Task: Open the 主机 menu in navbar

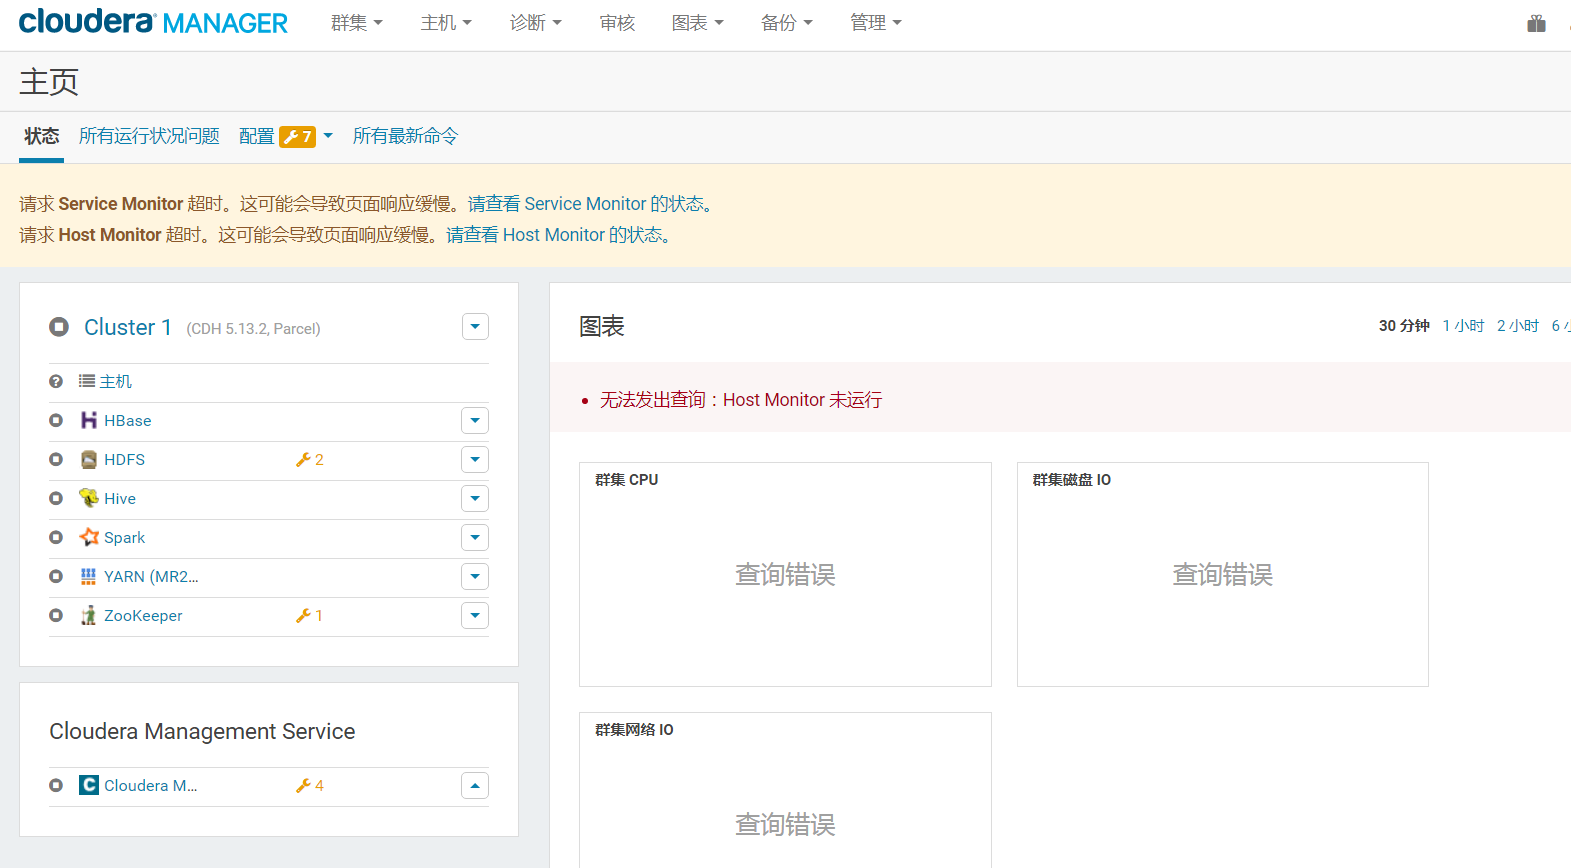Action: pyautogui.click(x=446, y=23)
